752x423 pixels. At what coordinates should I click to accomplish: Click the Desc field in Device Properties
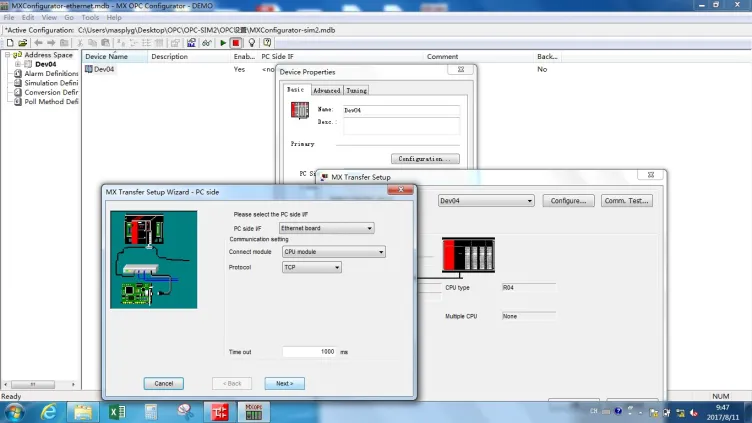click(401, 126)
